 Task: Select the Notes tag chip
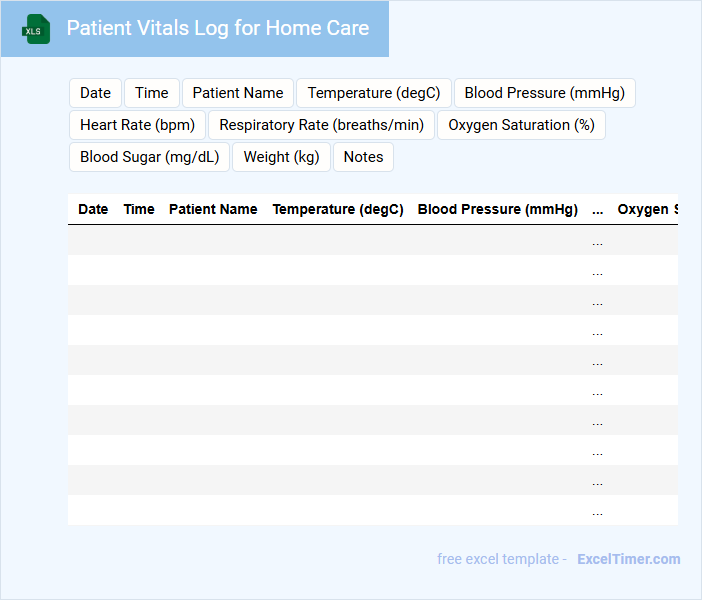(x=363, y=157)
